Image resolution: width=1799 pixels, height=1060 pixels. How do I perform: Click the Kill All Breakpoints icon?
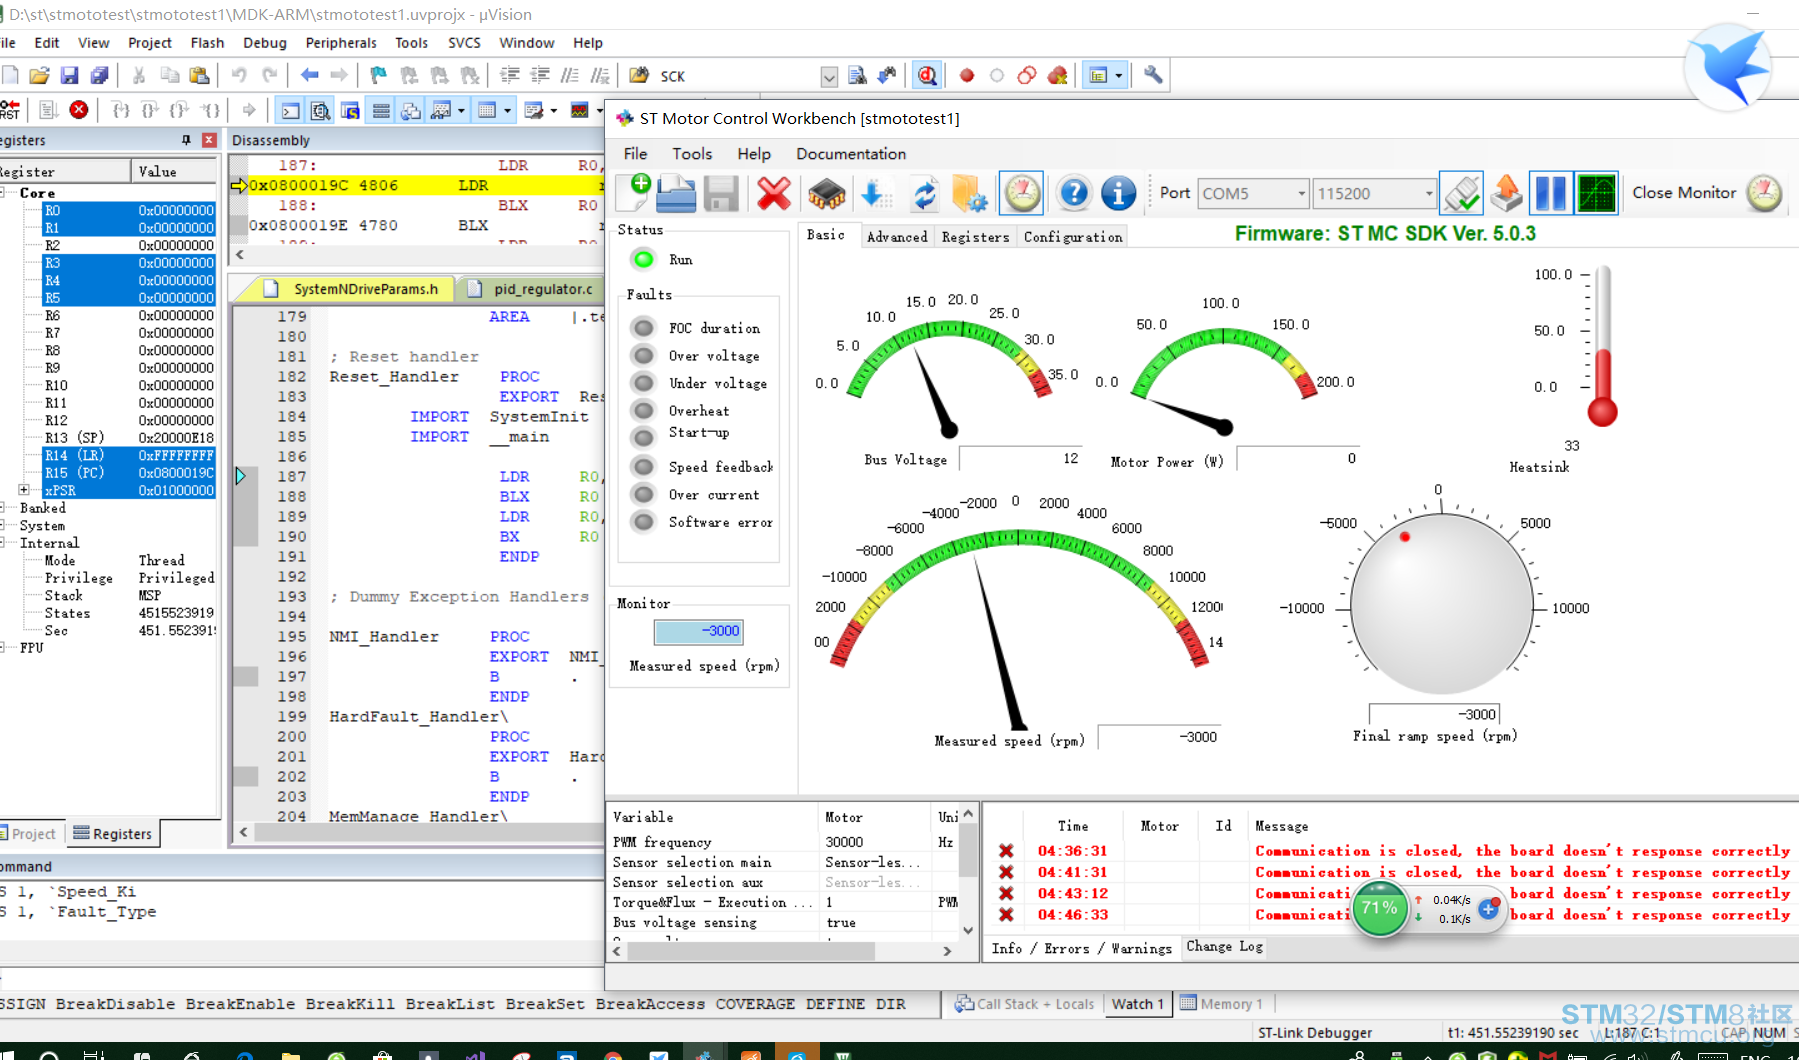(1057, 75)
